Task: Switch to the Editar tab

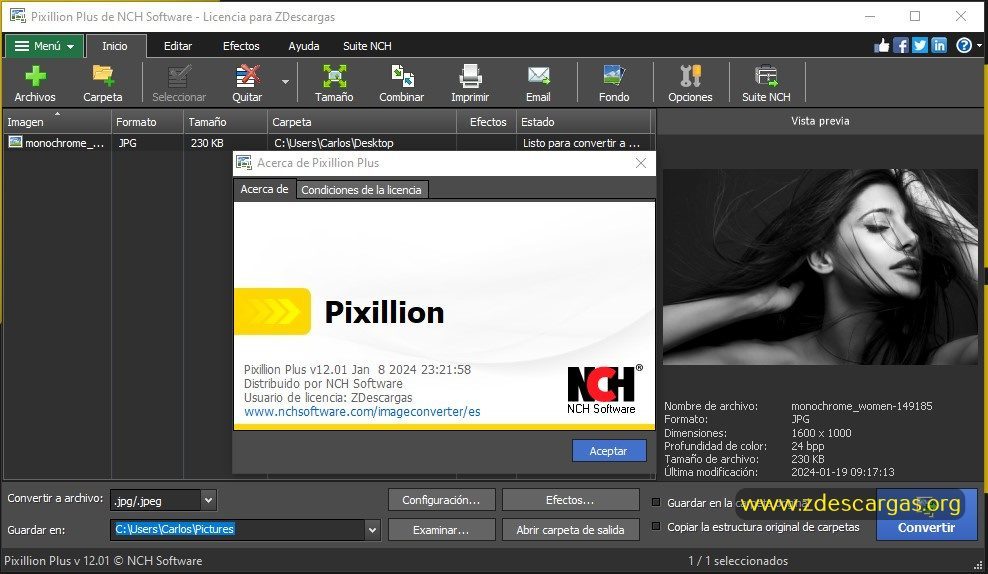Action: click(178, 46)
